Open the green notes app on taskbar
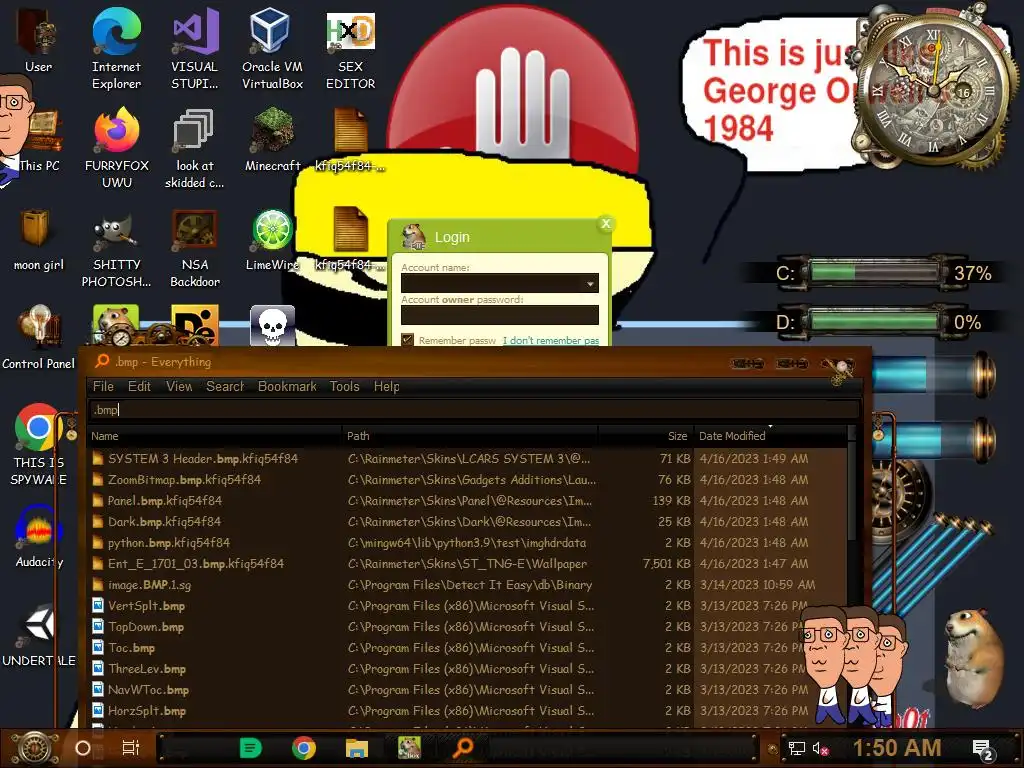Viewport: 1024px width, 768px height. (250, 748)
